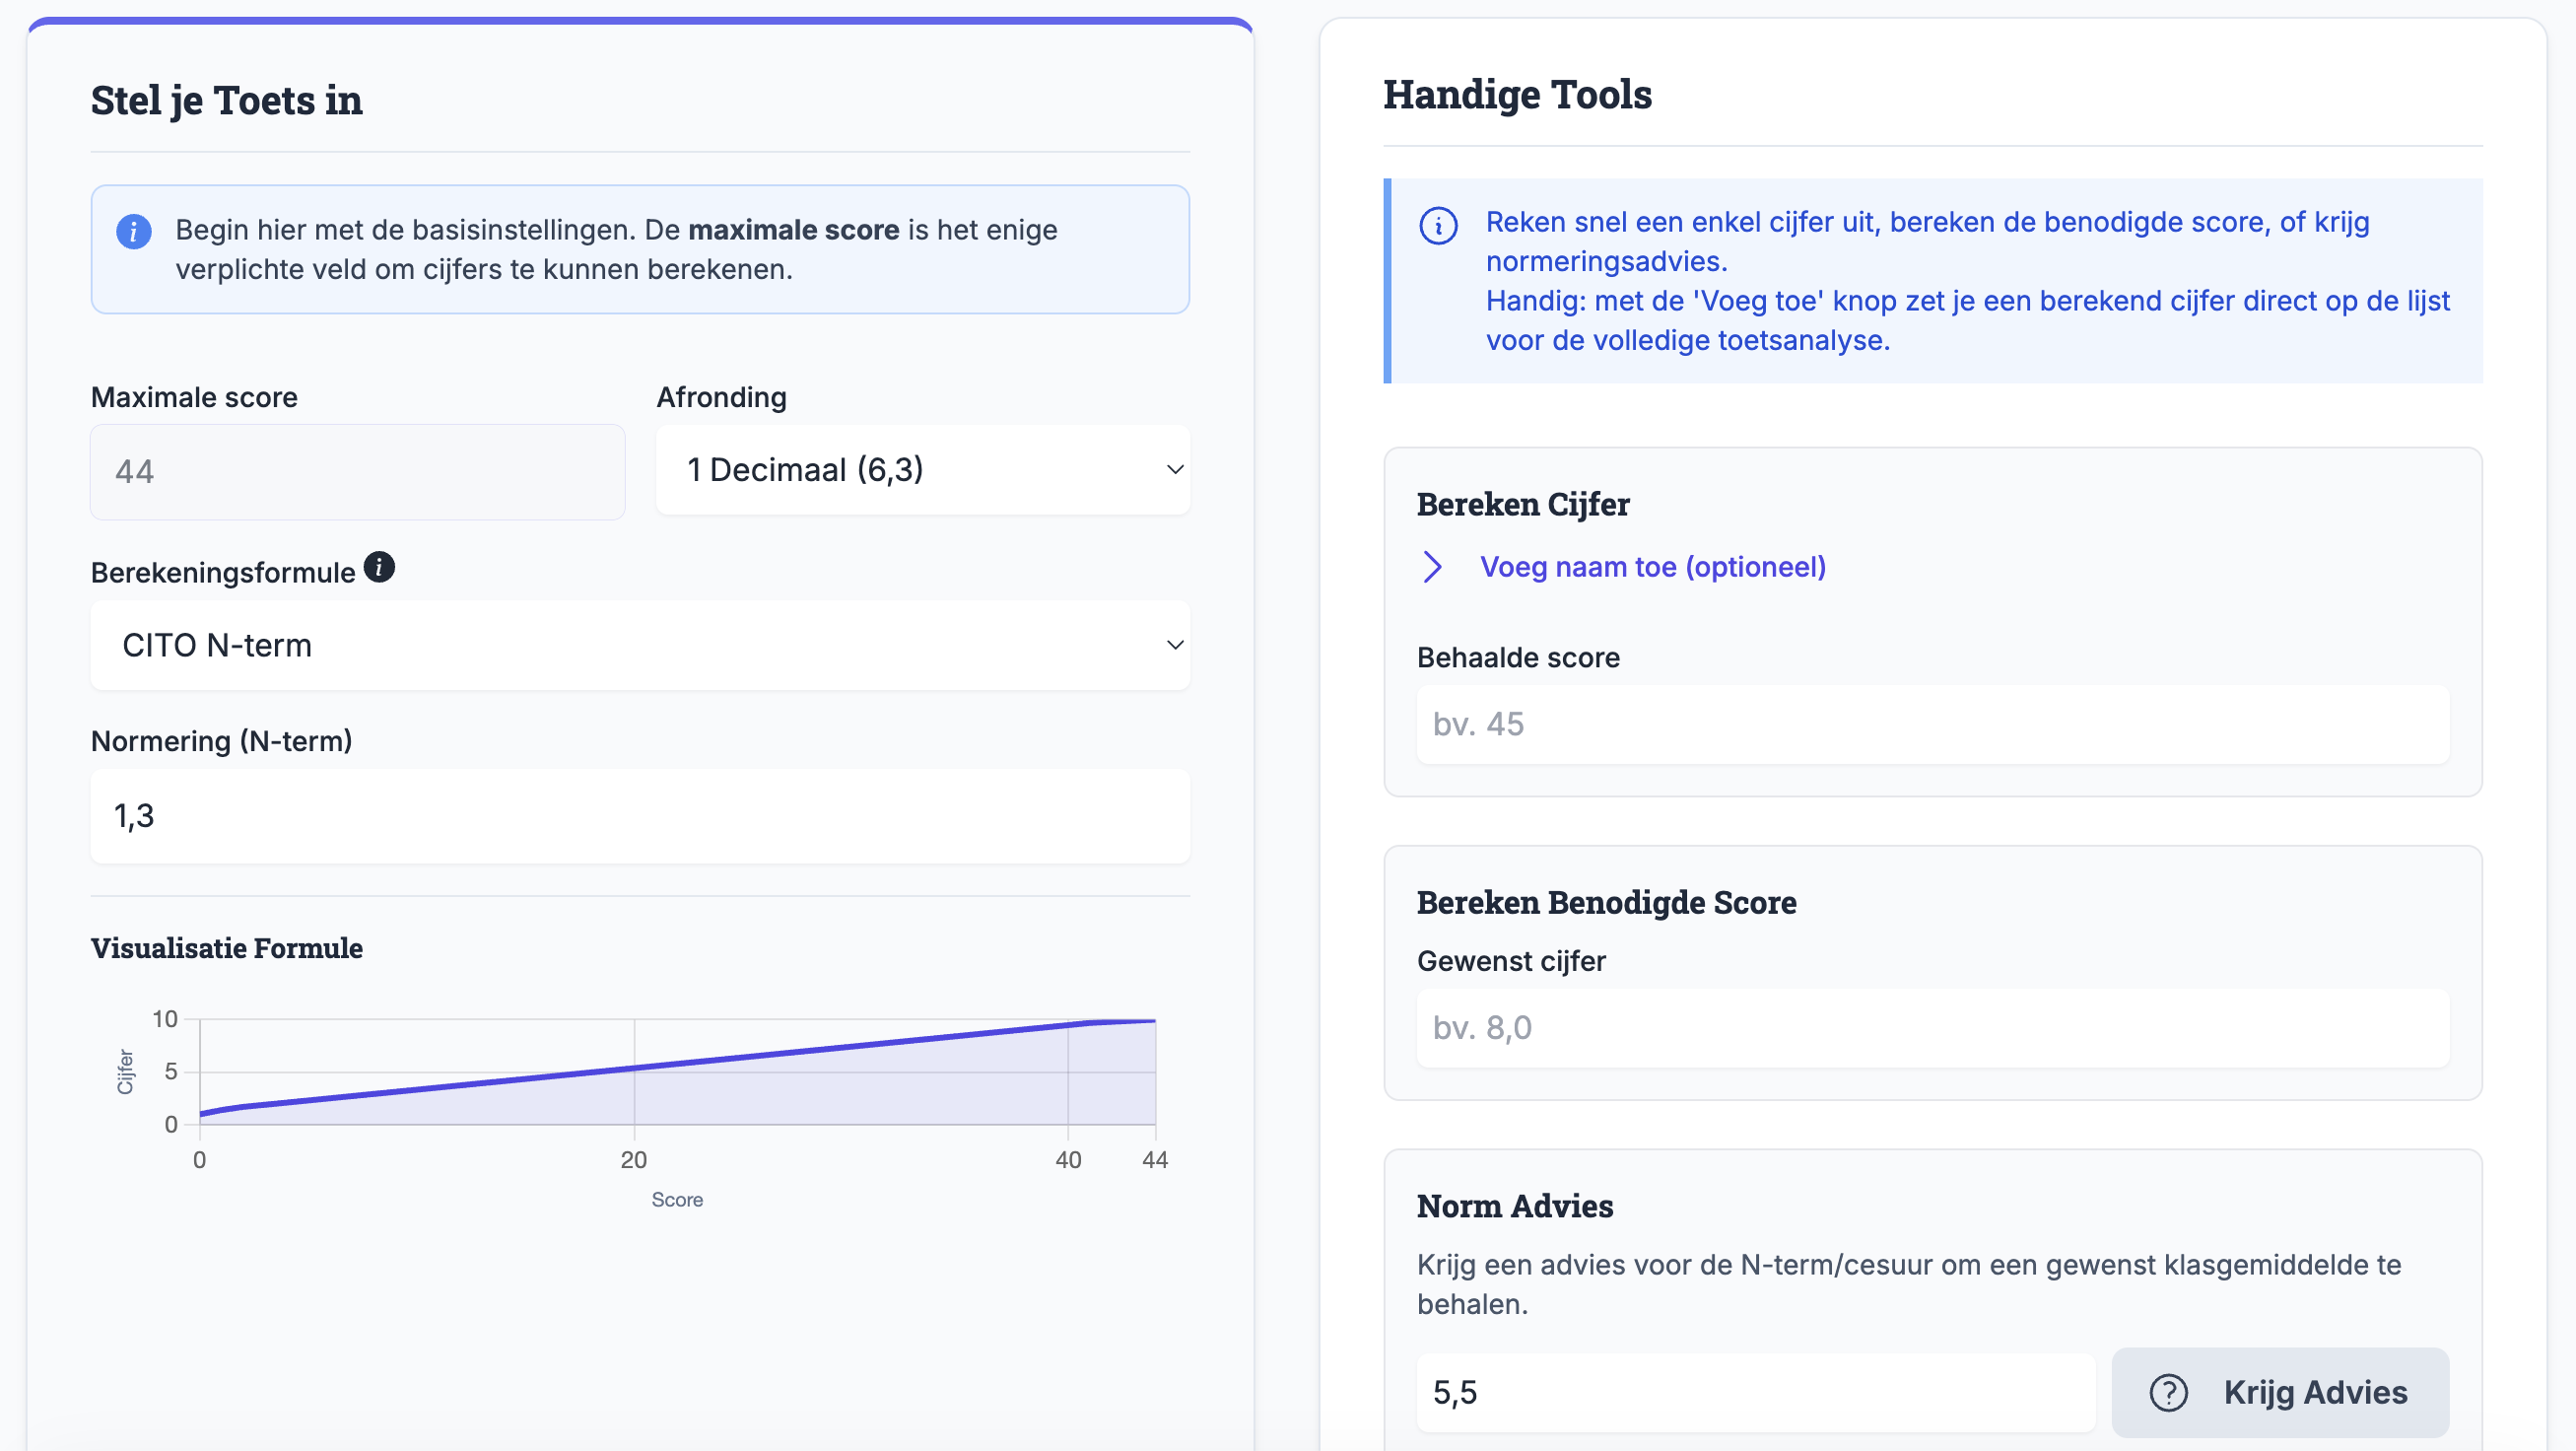Click the Norm Advies 5,5 input field
The width and height of the screenshot is (2576, 1451).
(x=1755, y=1392)
